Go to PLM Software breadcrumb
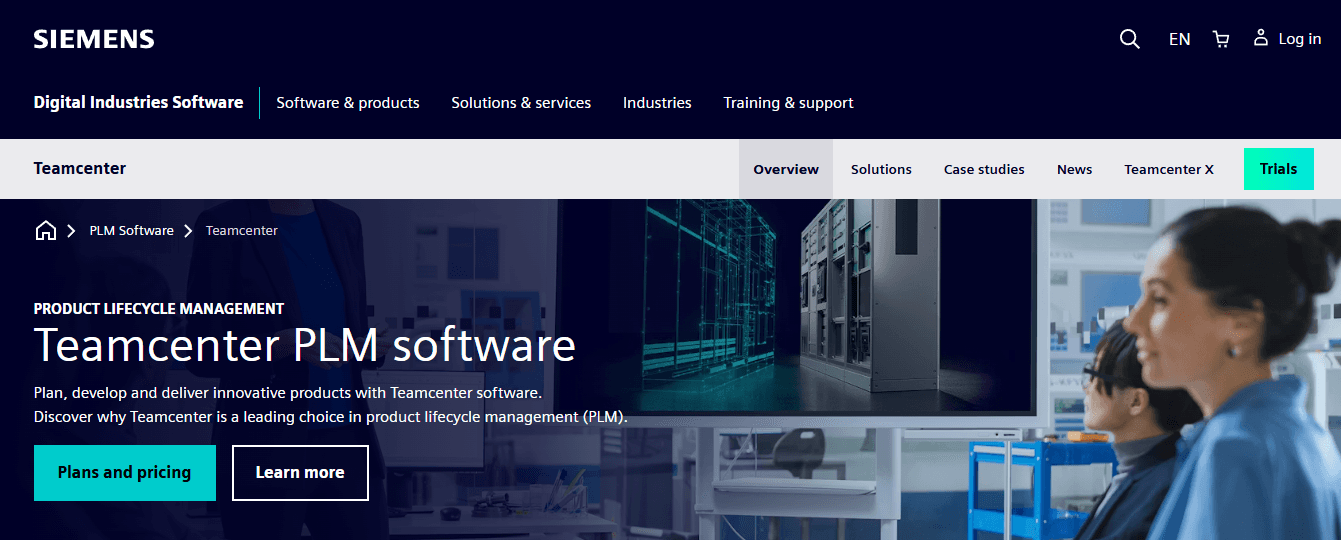The image size is (1341, 540). pos(132,230)
